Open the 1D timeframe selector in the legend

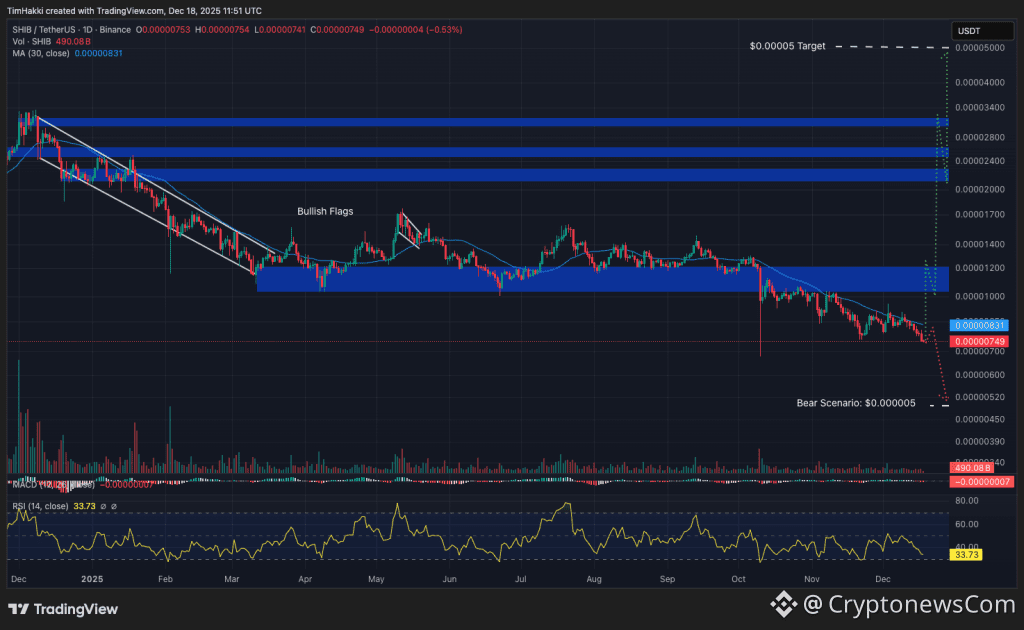[86, 29]
